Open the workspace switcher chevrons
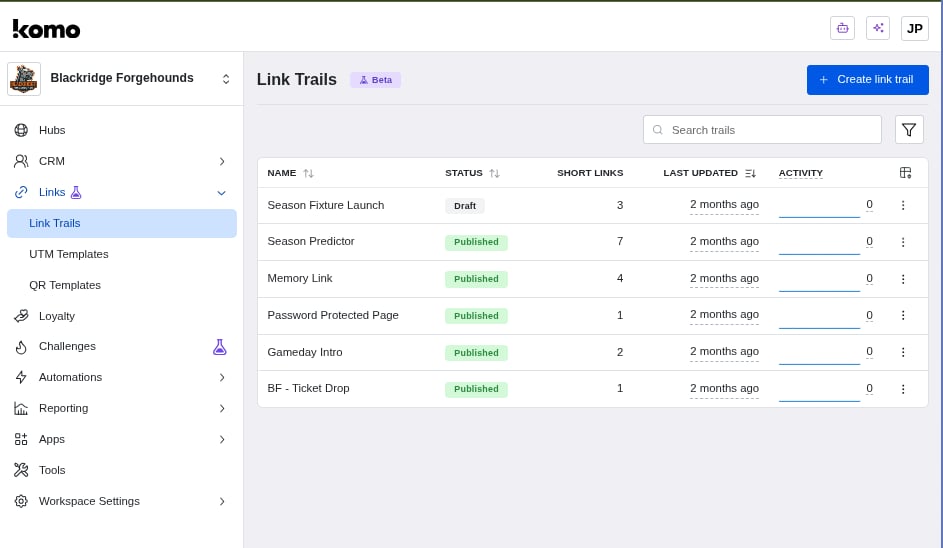The image size is (943, 548). point(226,79)
